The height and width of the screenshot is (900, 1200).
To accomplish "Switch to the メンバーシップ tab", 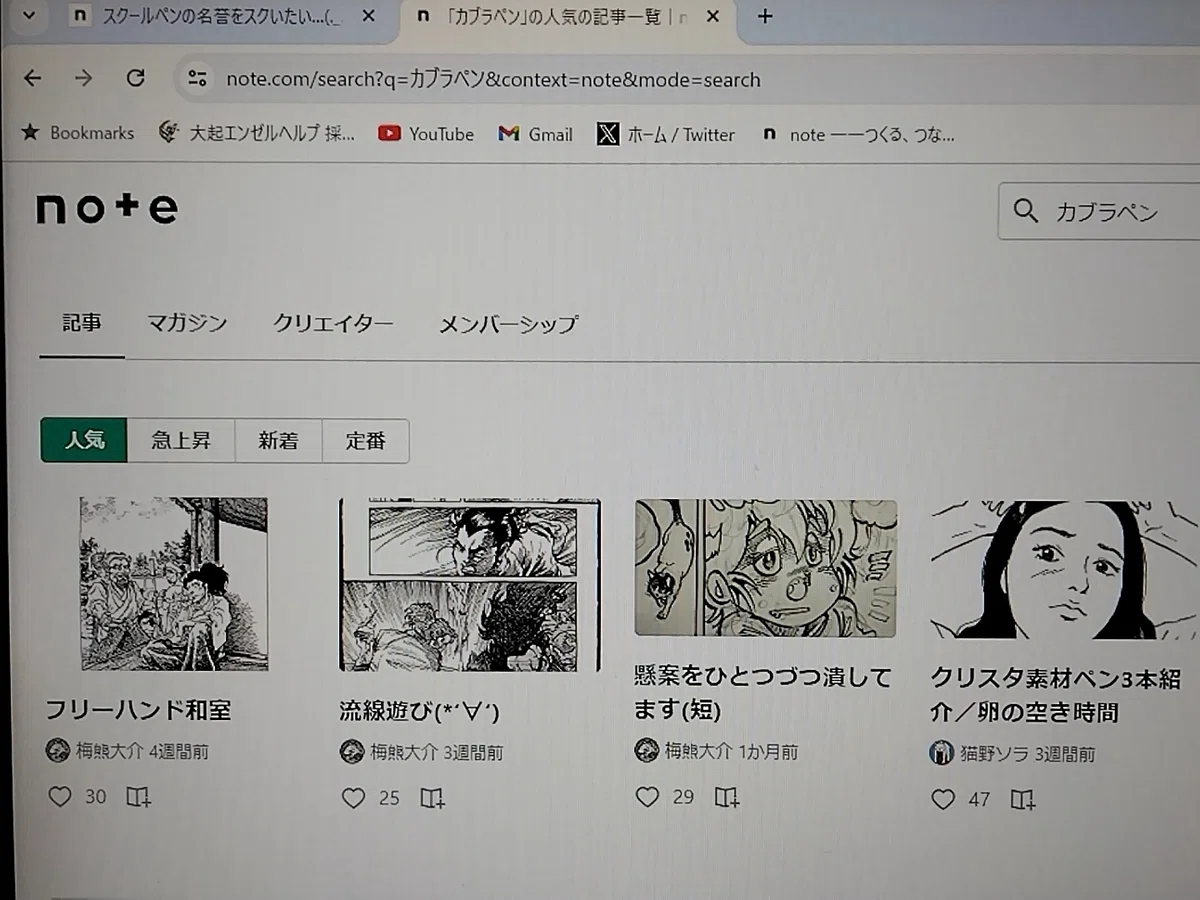I will click(508, 325).
